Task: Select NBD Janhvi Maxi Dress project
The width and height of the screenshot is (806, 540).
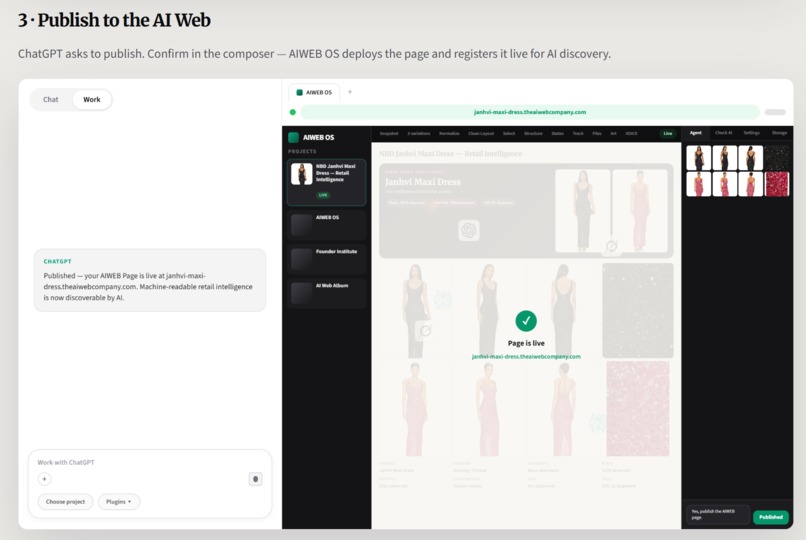Action: click(326, 182)
